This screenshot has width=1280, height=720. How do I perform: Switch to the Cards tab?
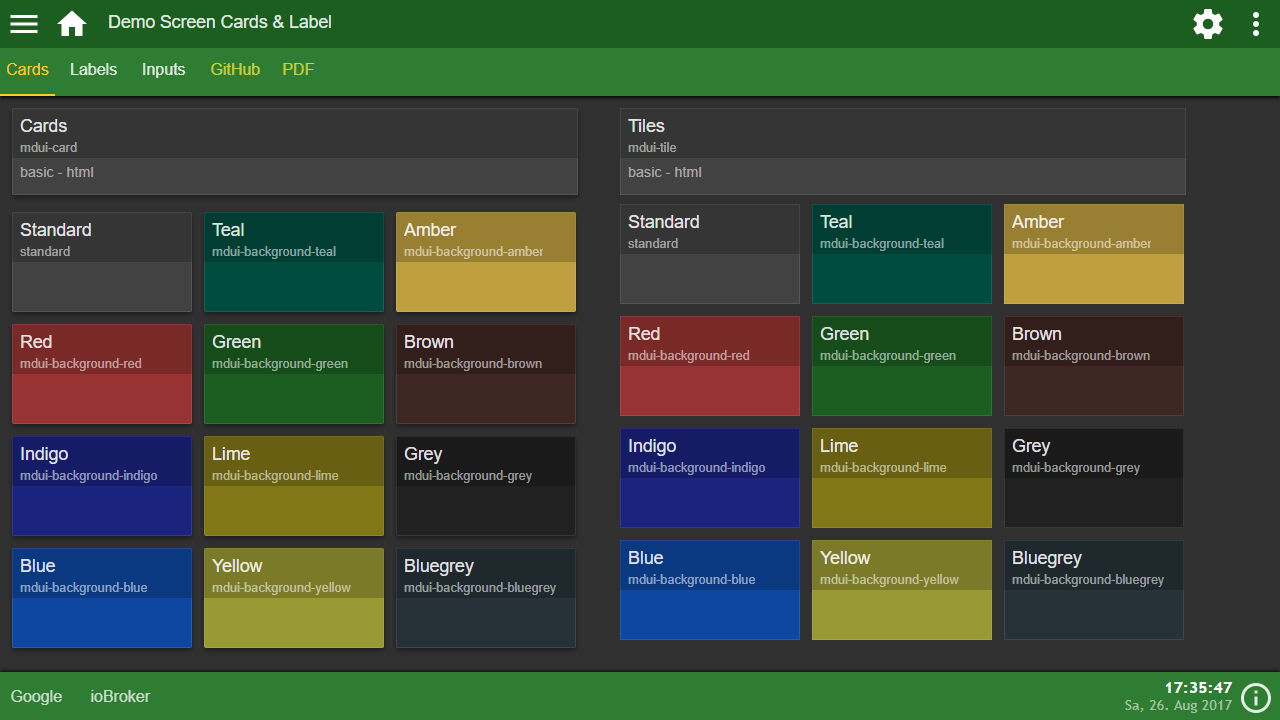(x=27, y=70)
